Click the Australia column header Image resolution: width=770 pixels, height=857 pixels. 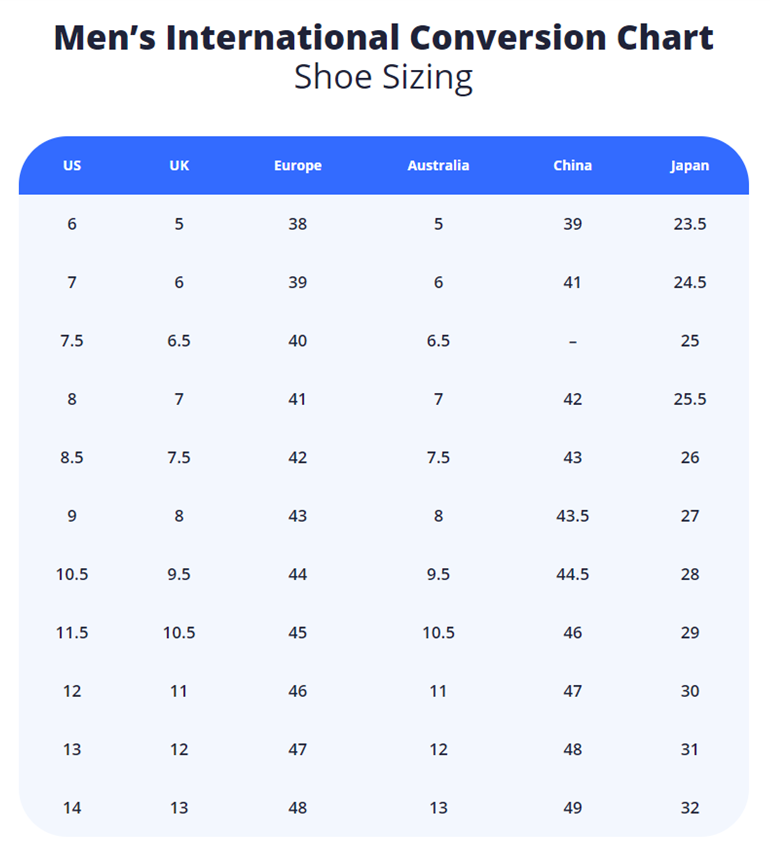click(438, 165)
